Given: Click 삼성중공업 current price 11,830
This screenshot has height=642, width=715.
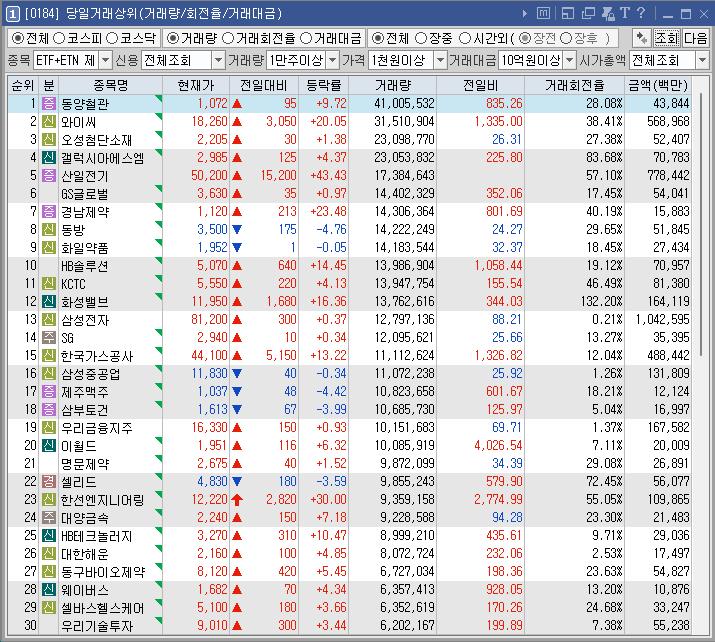Looking at the screenshot, I should pyautogui.click(x=209, y=373).
